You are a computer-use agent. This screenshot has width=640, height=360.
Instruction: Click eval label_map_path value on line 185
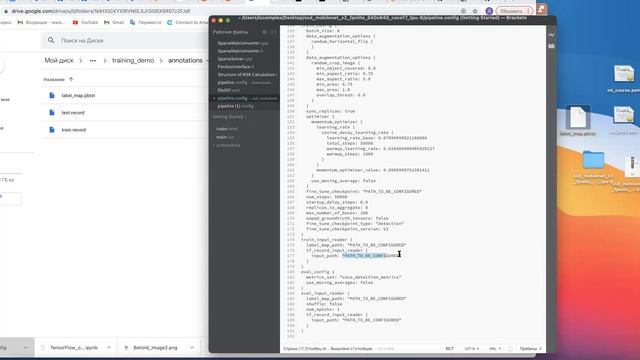(377, 298)
